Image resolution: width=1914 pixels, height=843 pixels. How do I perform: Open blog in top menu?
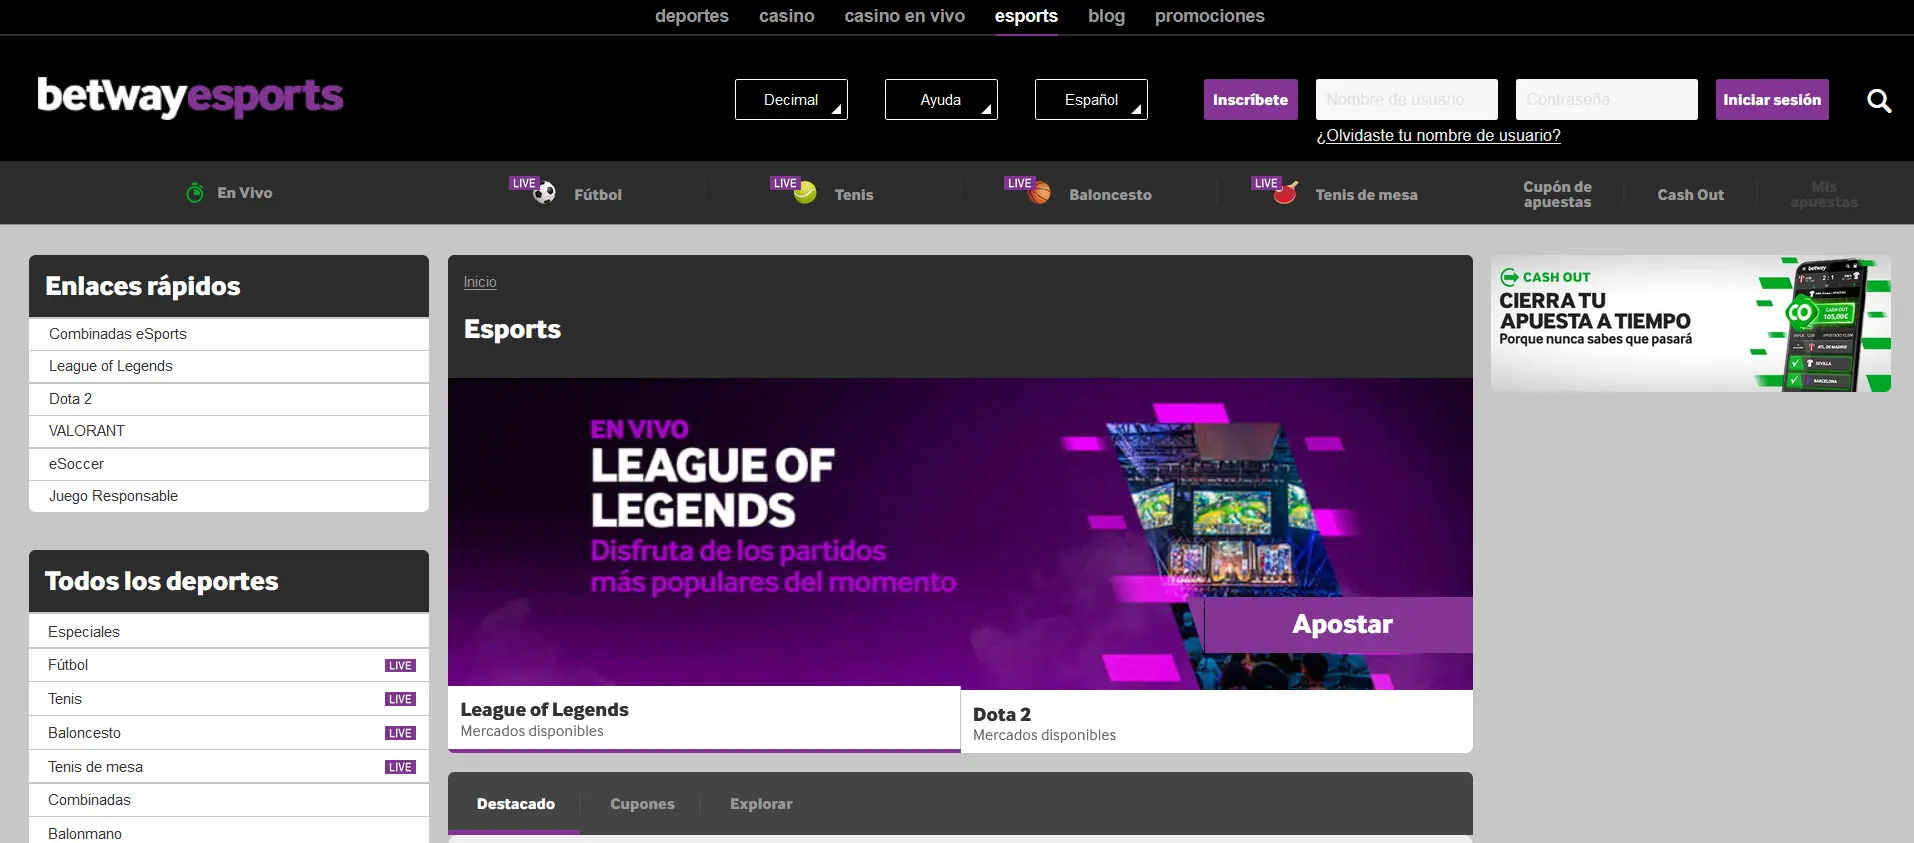point(1107,16)
